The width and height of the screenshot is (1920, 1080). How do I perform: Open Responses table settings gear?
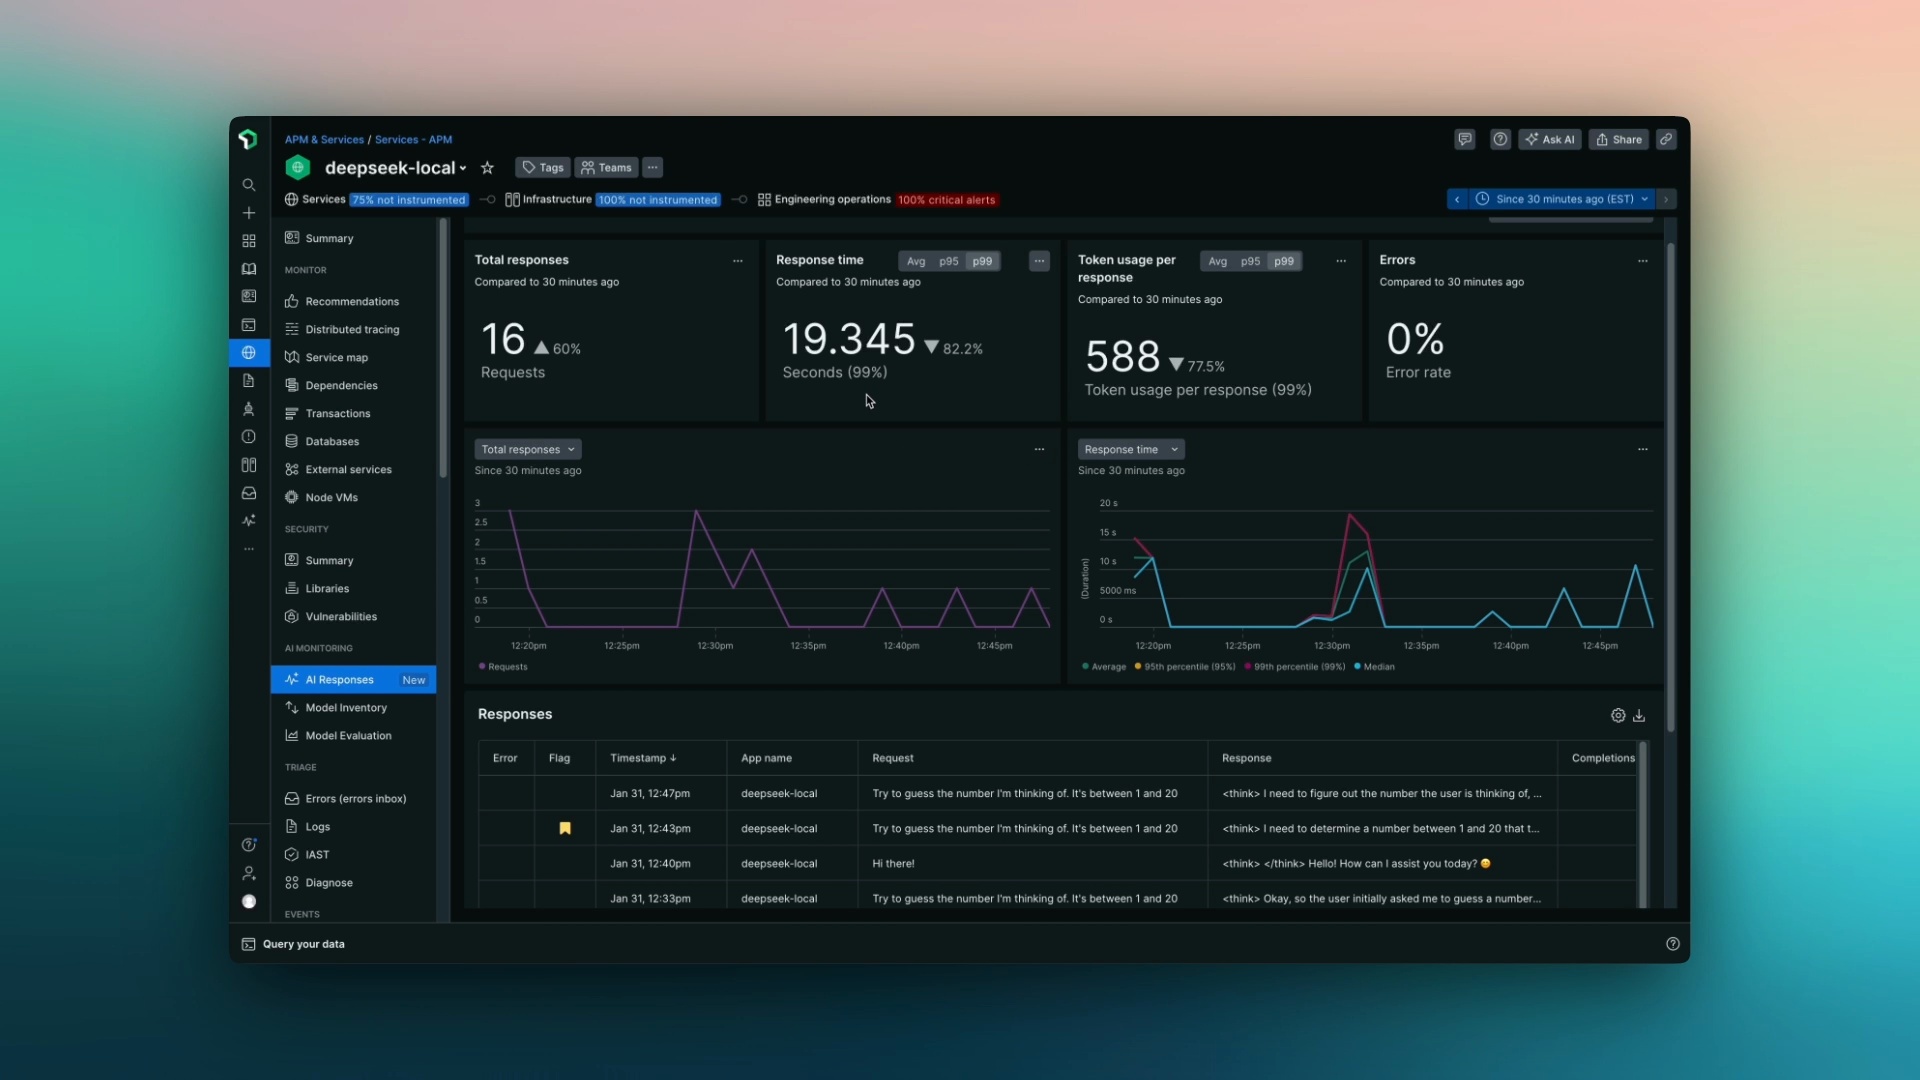1618,716
